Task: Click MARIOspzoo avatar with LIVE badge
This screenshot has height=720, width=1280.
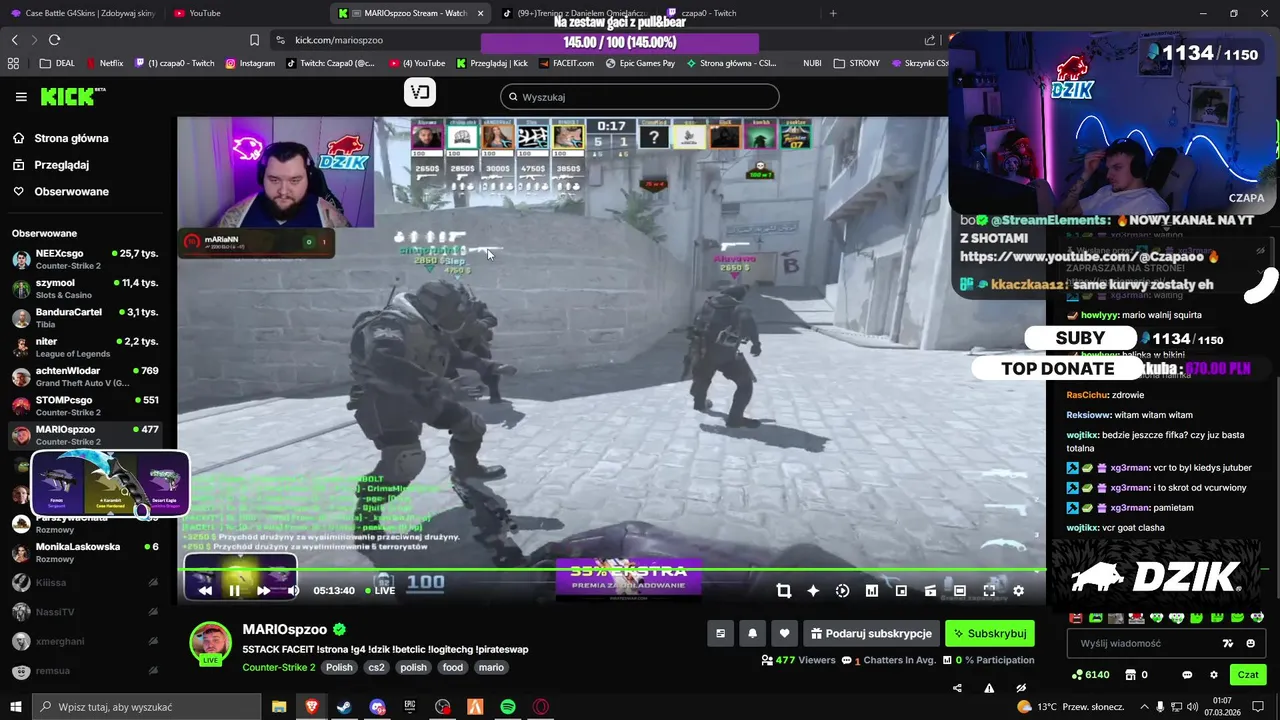Action: (x=210, y=643)
